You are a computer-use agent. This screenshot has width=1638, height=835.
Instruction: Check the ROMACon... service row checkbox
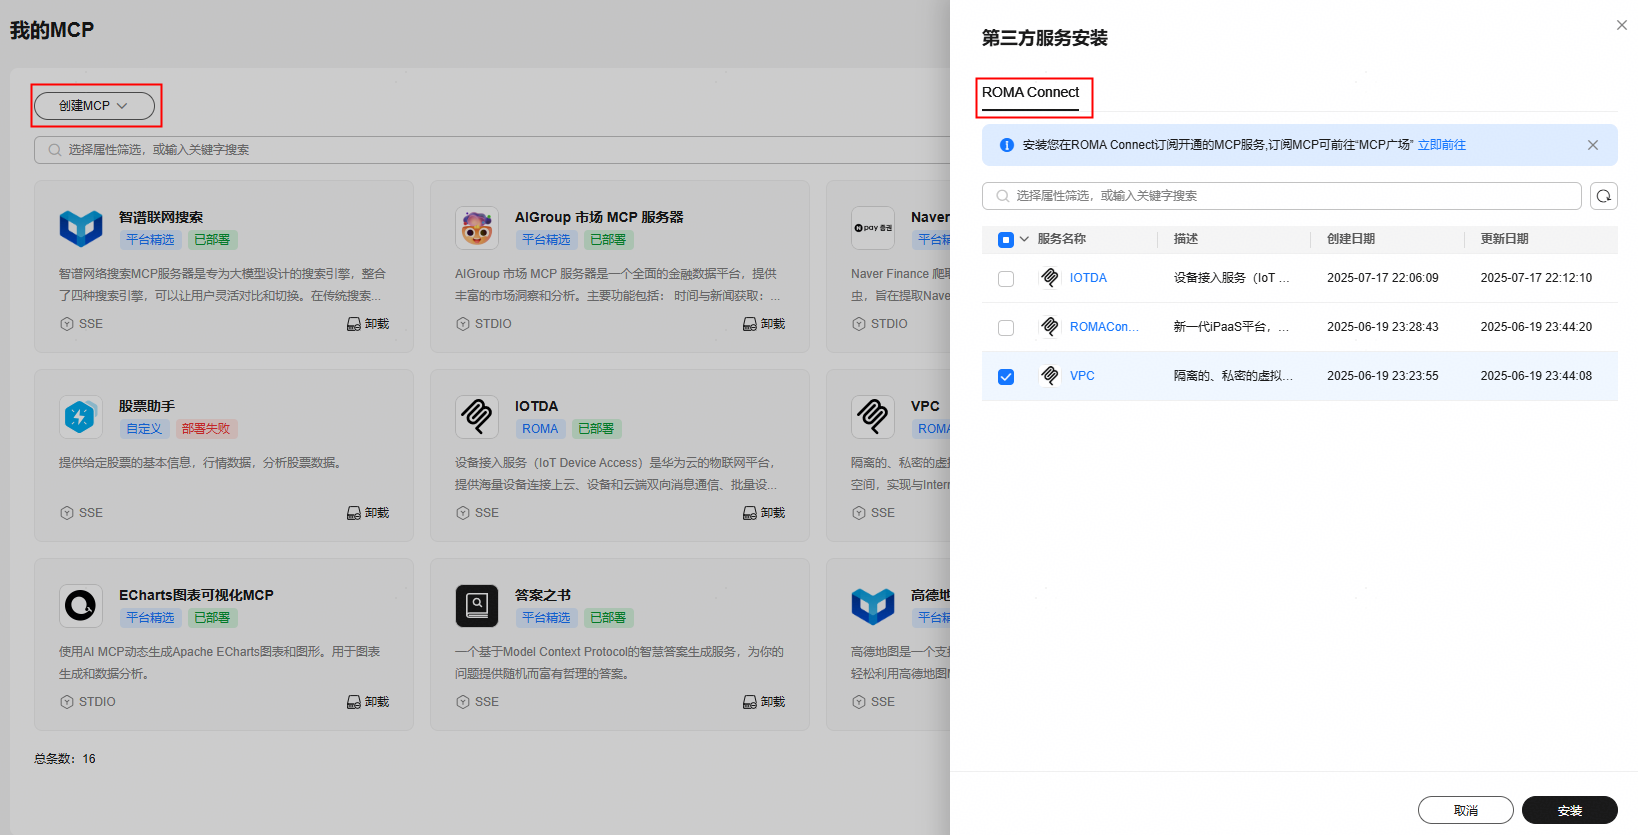1006,328
